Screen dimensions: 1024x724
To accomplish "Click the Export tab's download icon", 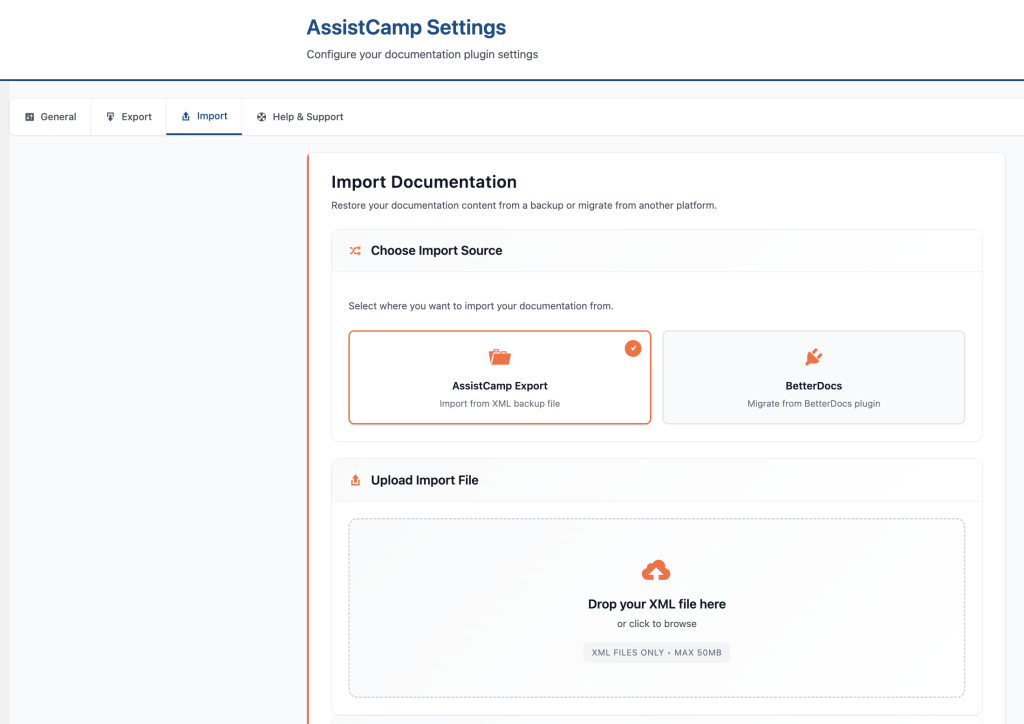I will tap(111, 117).
